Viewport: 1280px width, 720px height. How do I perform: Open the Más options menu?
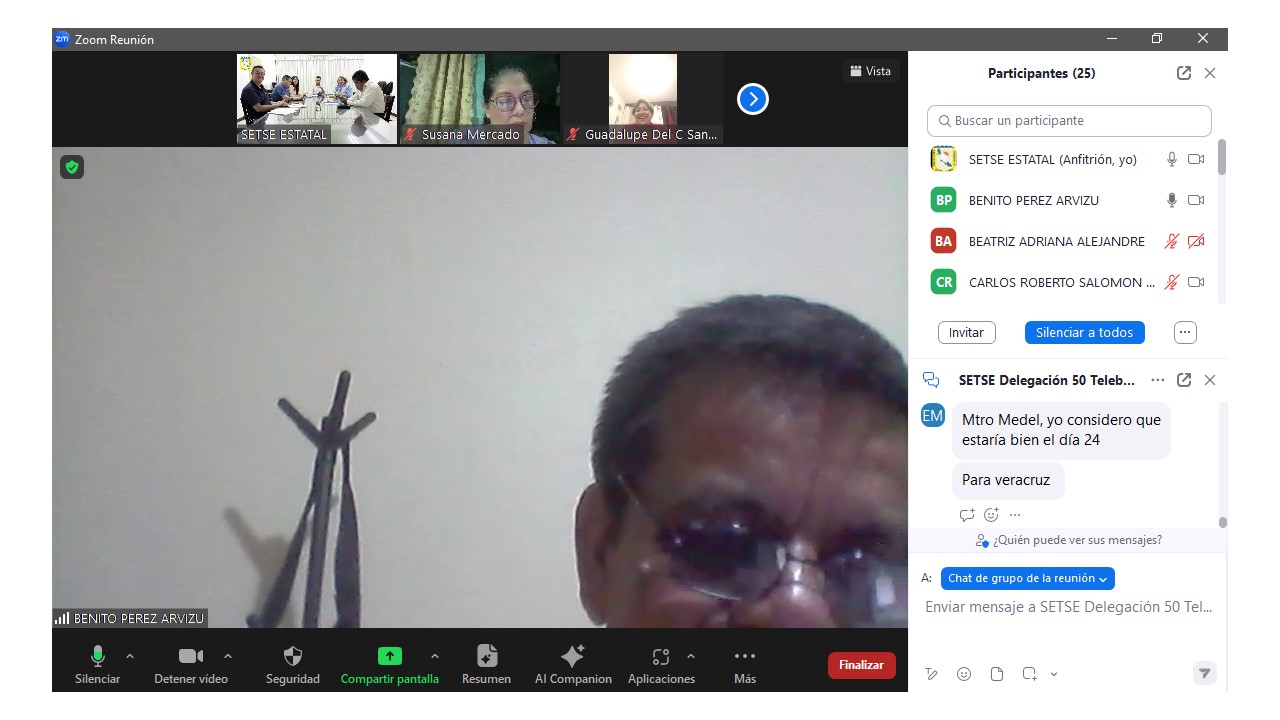[x=744, y=657]
